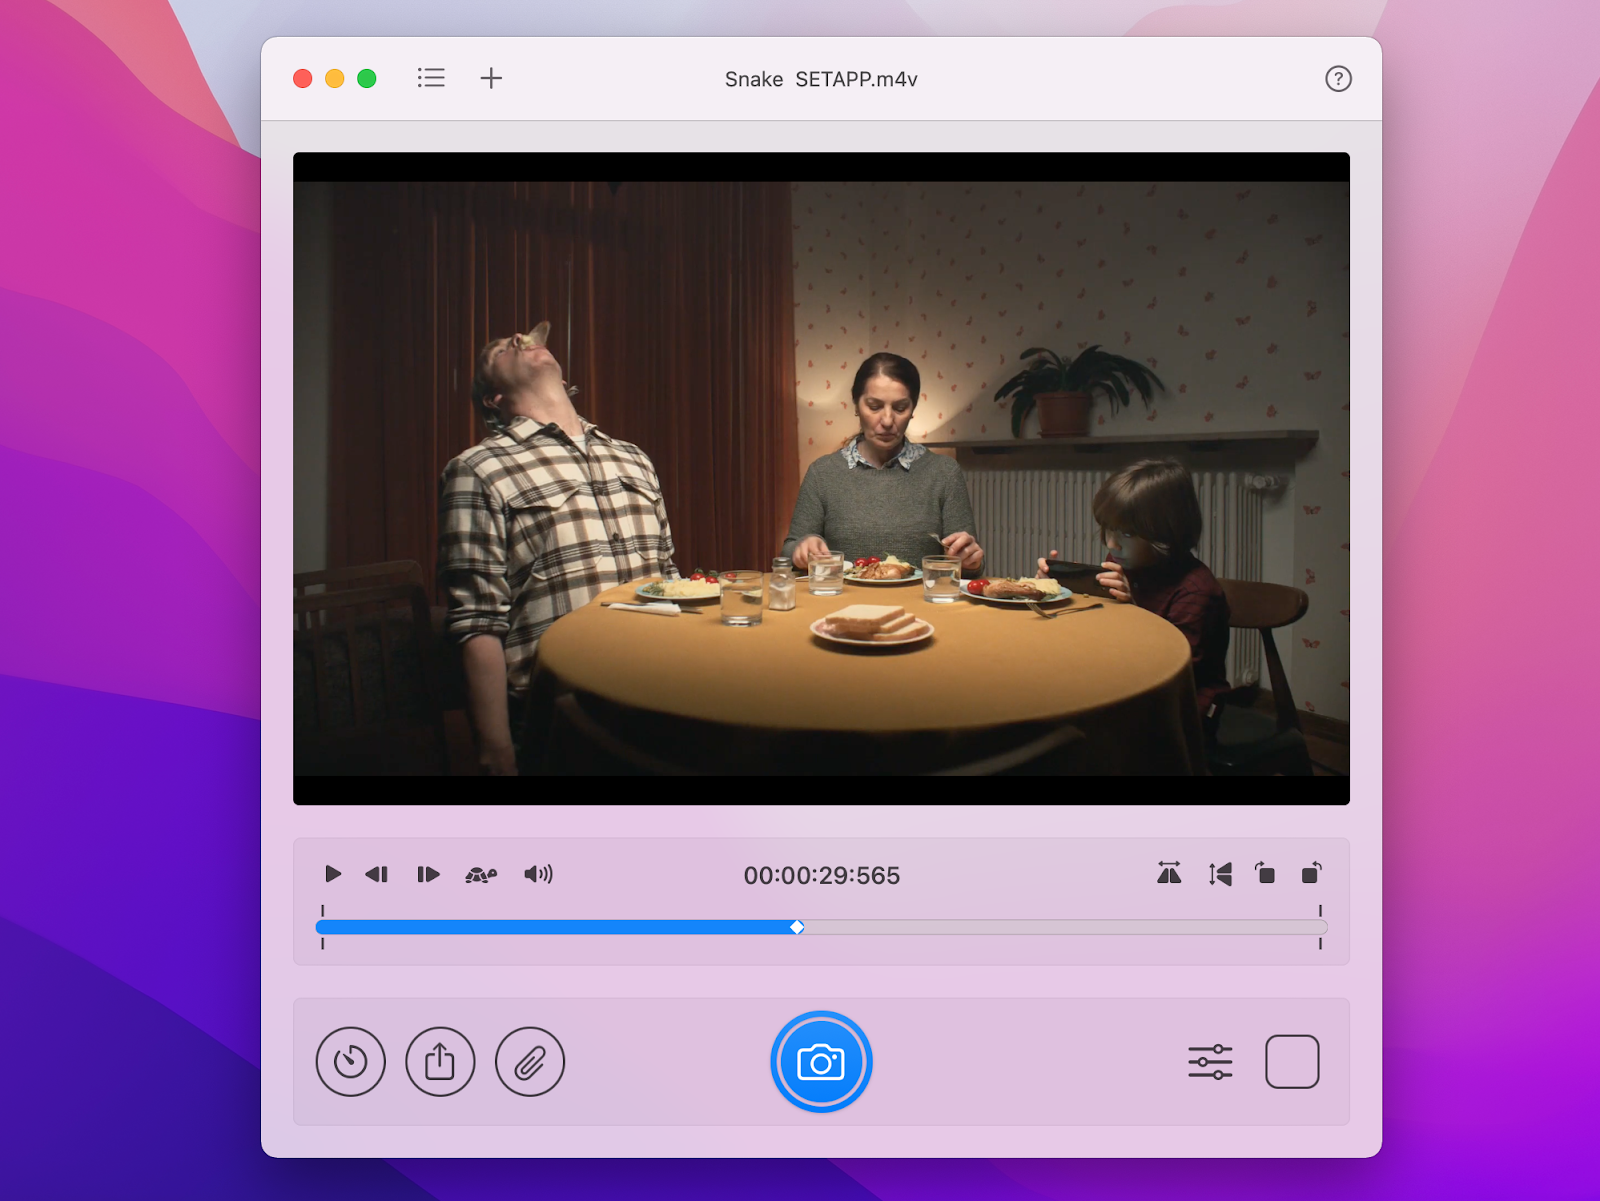Open export settings via sliders icon
The height and width of the screenshot is (1201, 1600).
1209,1062
